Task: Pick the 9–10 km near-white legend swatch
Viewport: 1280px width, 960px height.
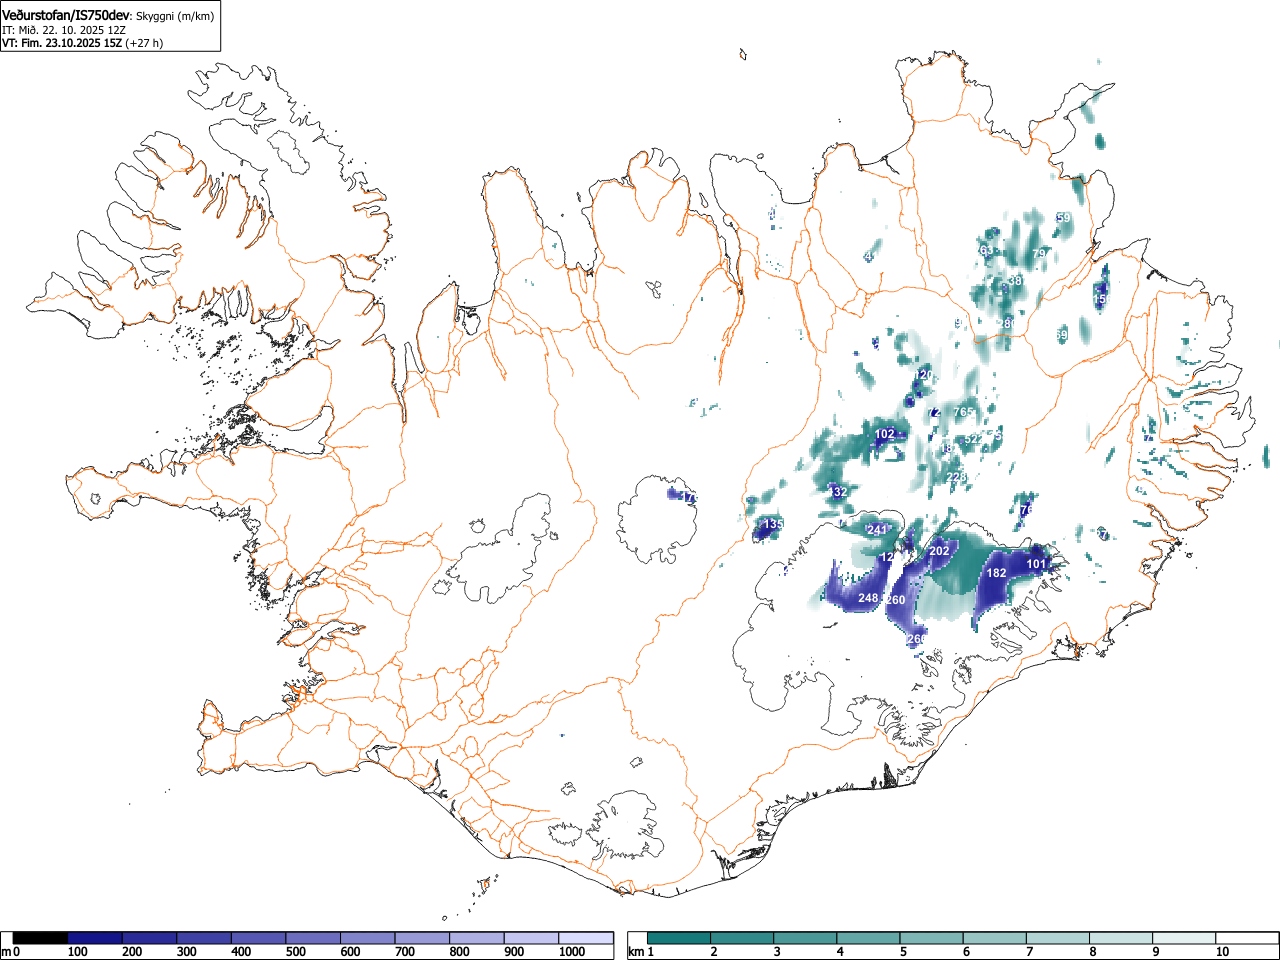Action: 1185,938
